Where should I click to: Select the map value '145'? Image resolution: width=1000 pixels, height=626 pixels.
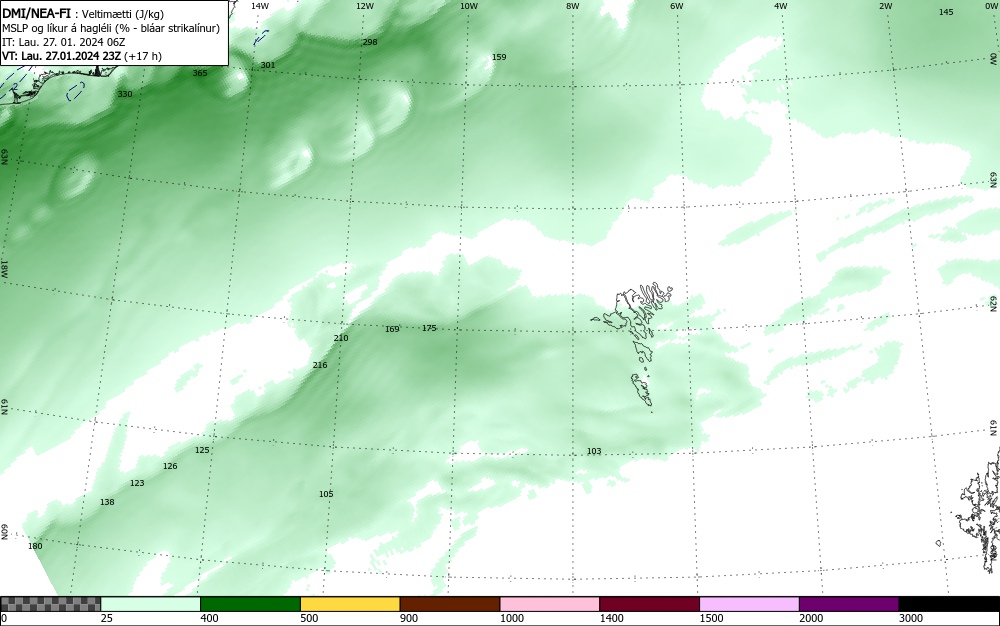pyautogui.click(x=946, y=12)
